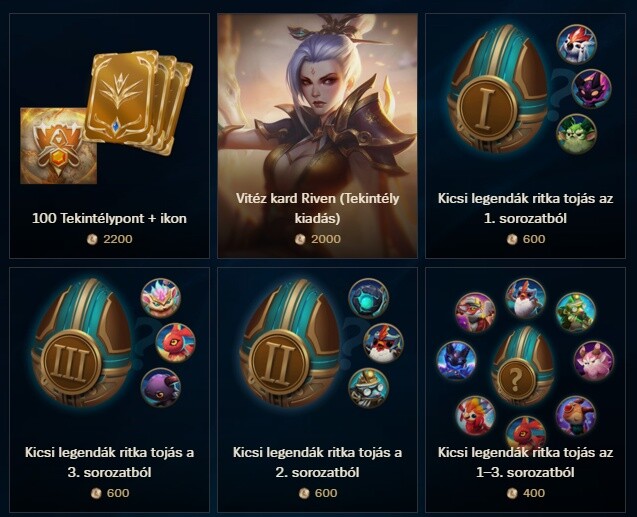
Task: Click the pink-crested legend portrait in Series 3
Action: (x=161, y=299)
